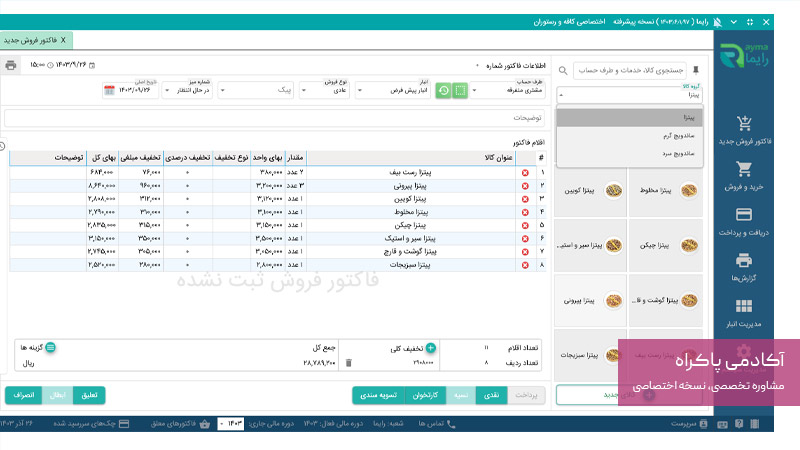The image size is (800, 450).
Task: Close the فاکتور فروش جدید tab
Action: click(63, 40)
